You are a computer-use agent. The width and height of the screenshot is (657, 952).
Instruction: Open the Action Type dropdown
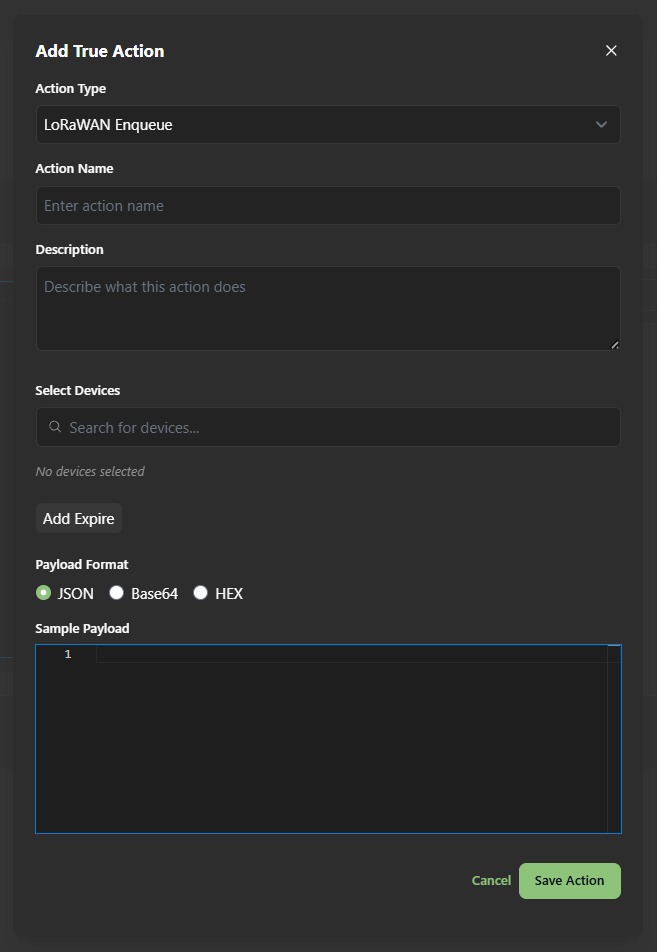[x=328, y=124]
